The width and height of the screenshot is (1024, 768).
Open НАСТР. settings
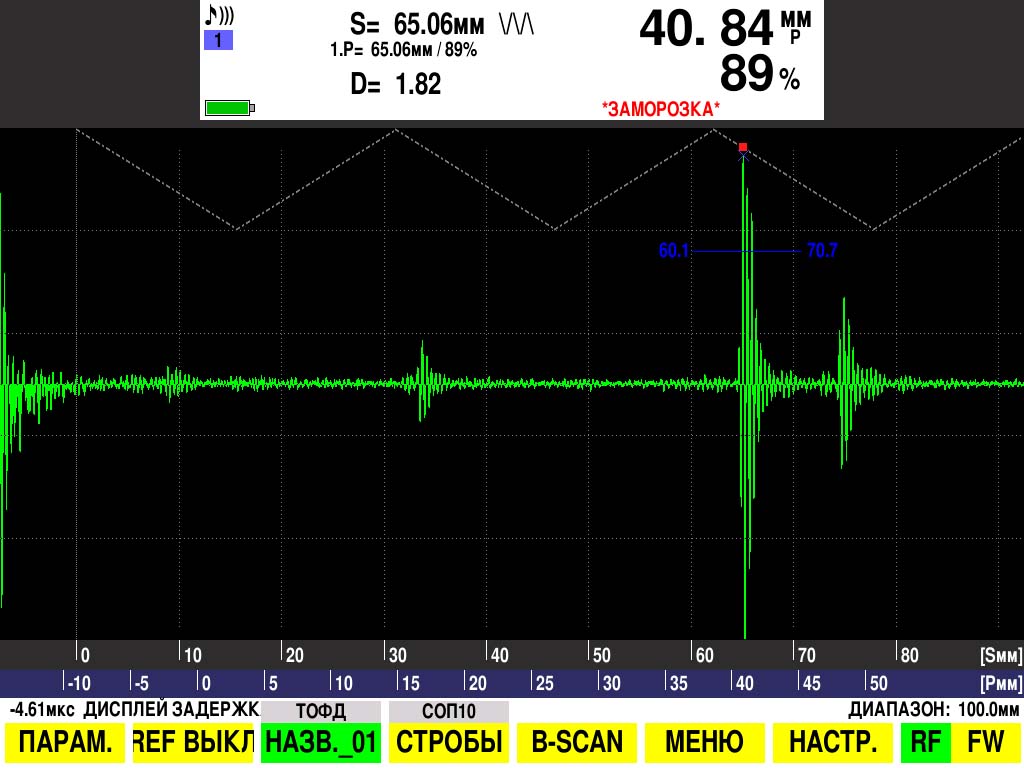tap(833, 742)
